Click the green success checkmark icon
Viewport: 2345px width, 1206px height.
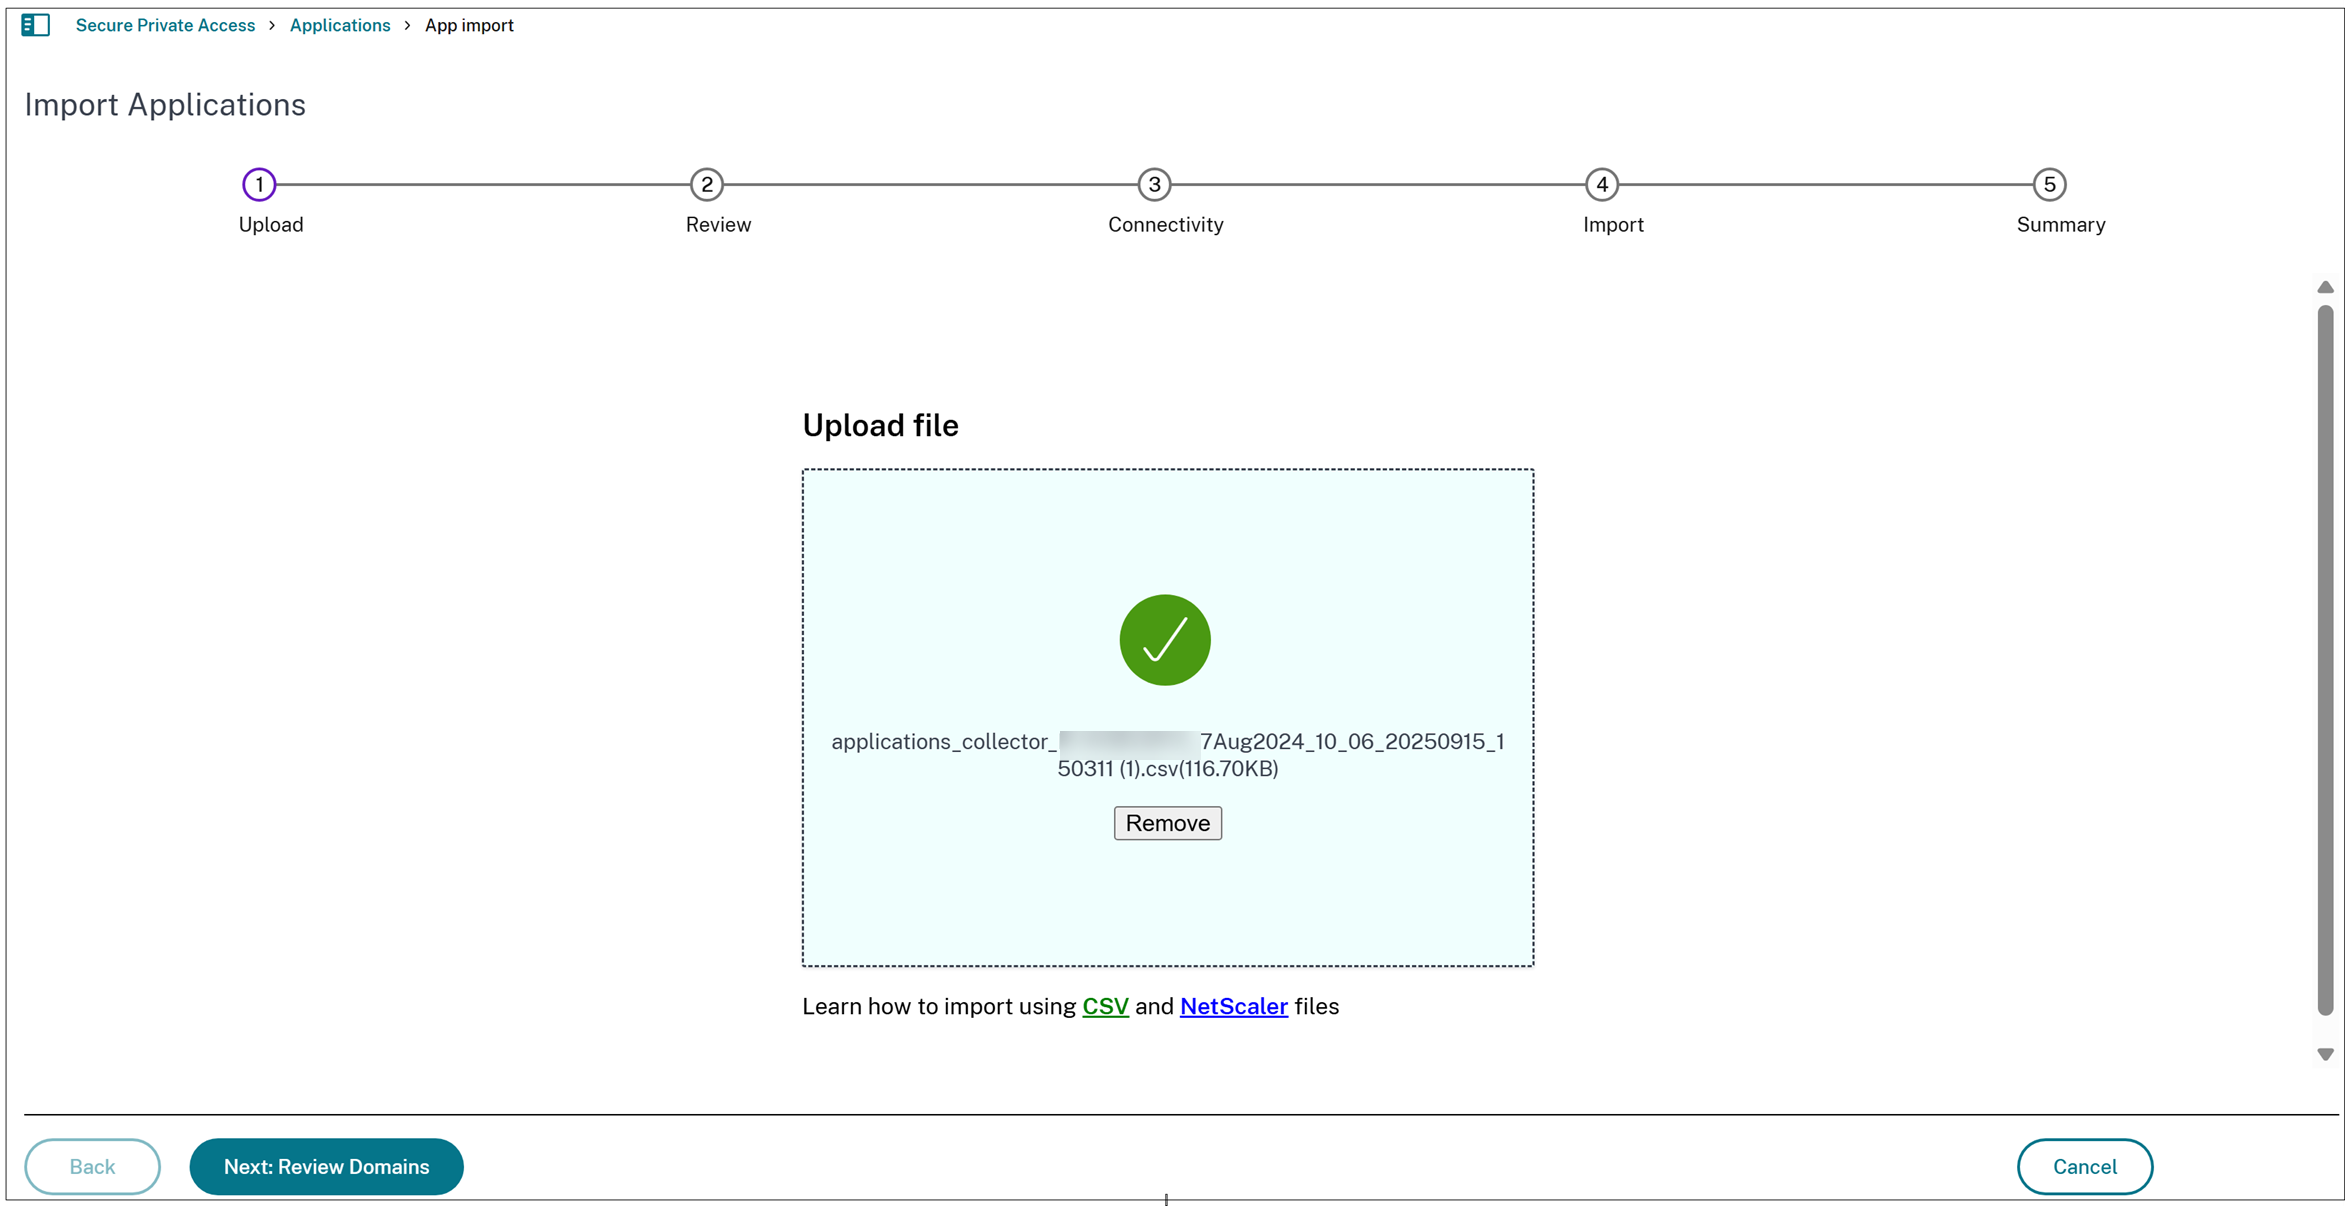point(1165,639)
